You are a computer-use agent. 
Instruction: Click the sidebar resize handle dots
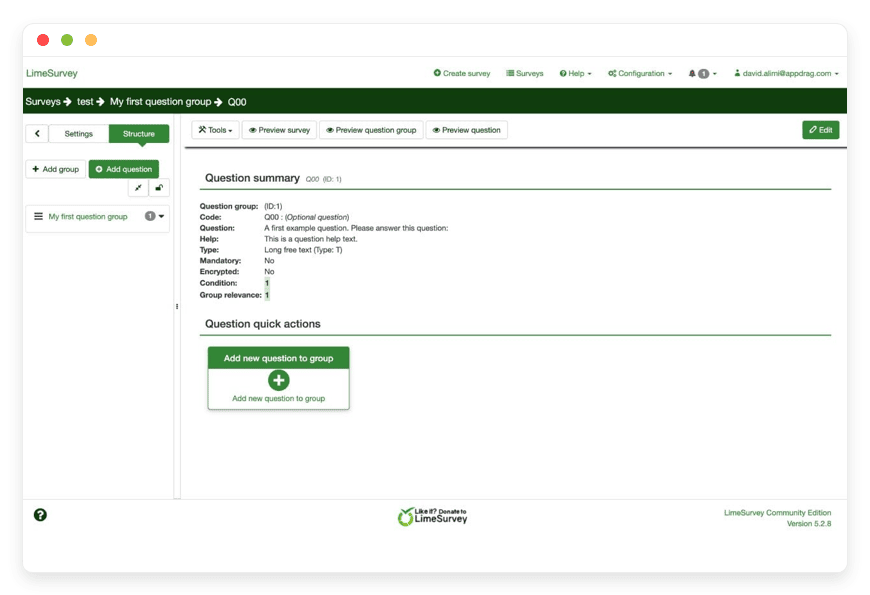click(177, 306)
